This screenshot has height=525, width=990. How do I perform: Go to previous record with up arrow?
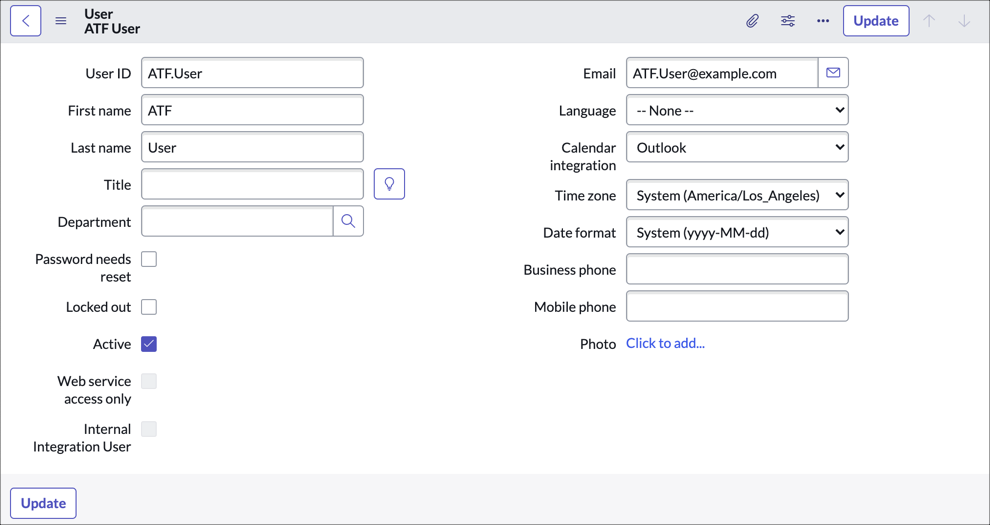click(x=929, y=21)
